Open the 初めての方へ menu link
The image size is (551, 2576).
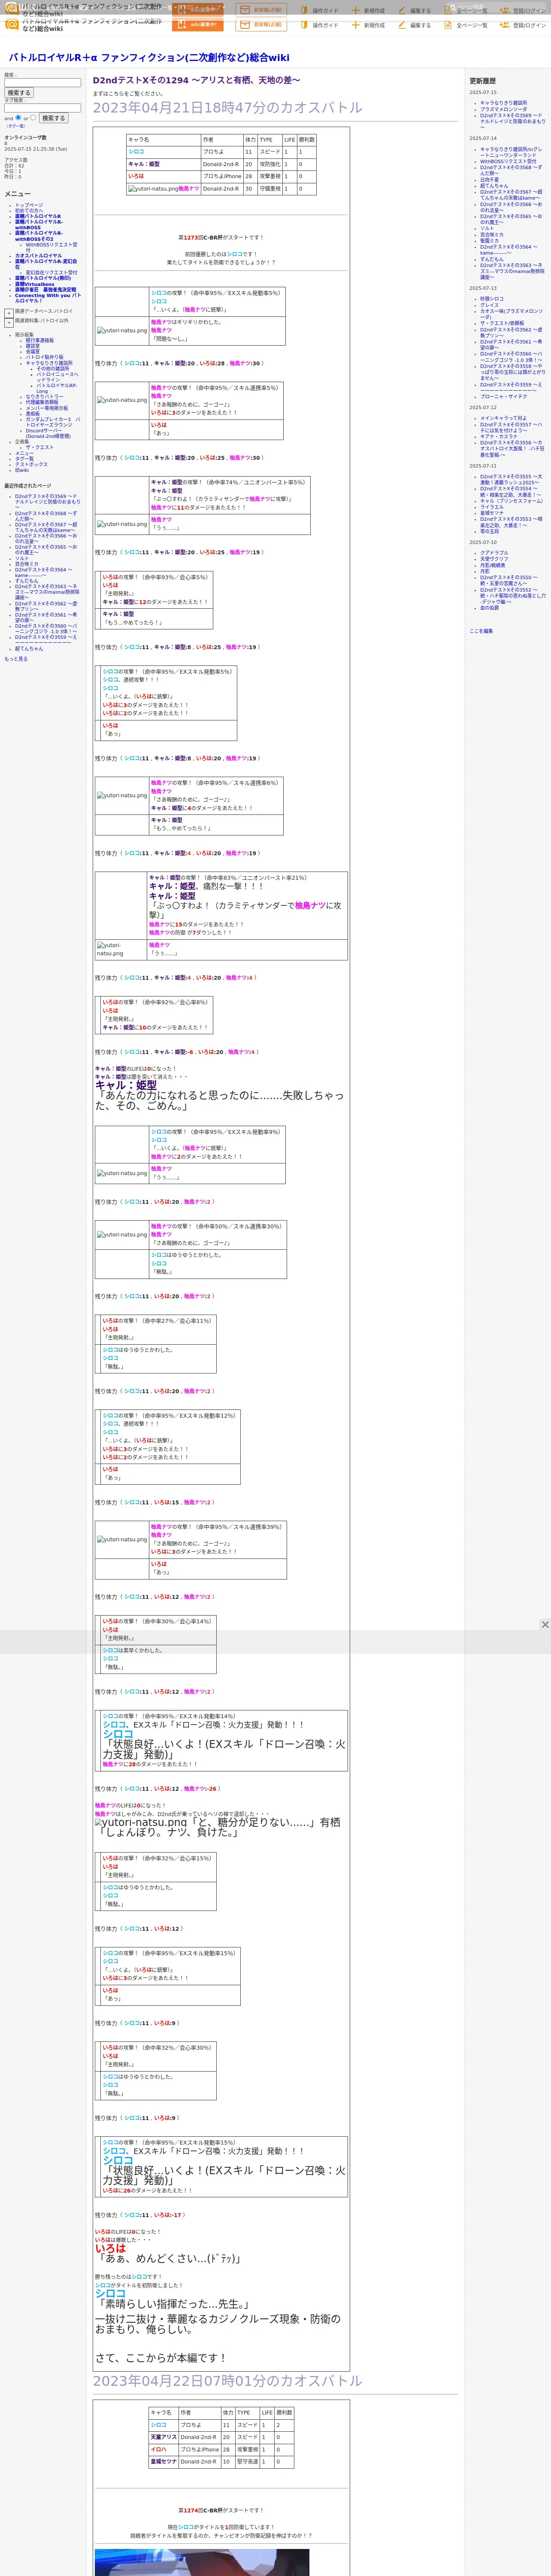tap(29, 211)
